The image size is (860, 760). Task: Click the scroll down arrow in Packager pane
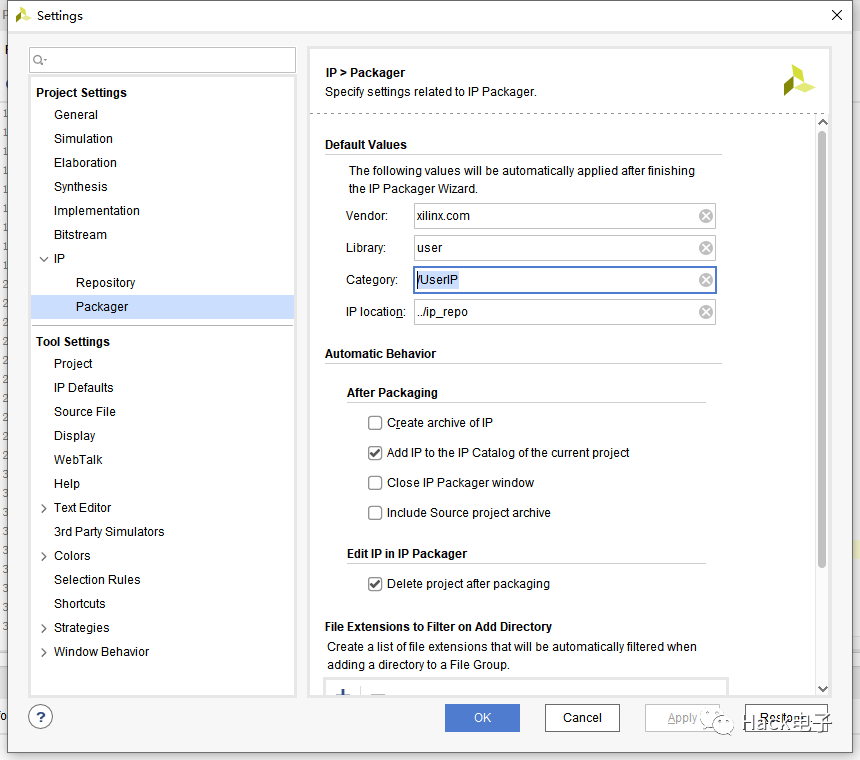click(x=822, y=689)
